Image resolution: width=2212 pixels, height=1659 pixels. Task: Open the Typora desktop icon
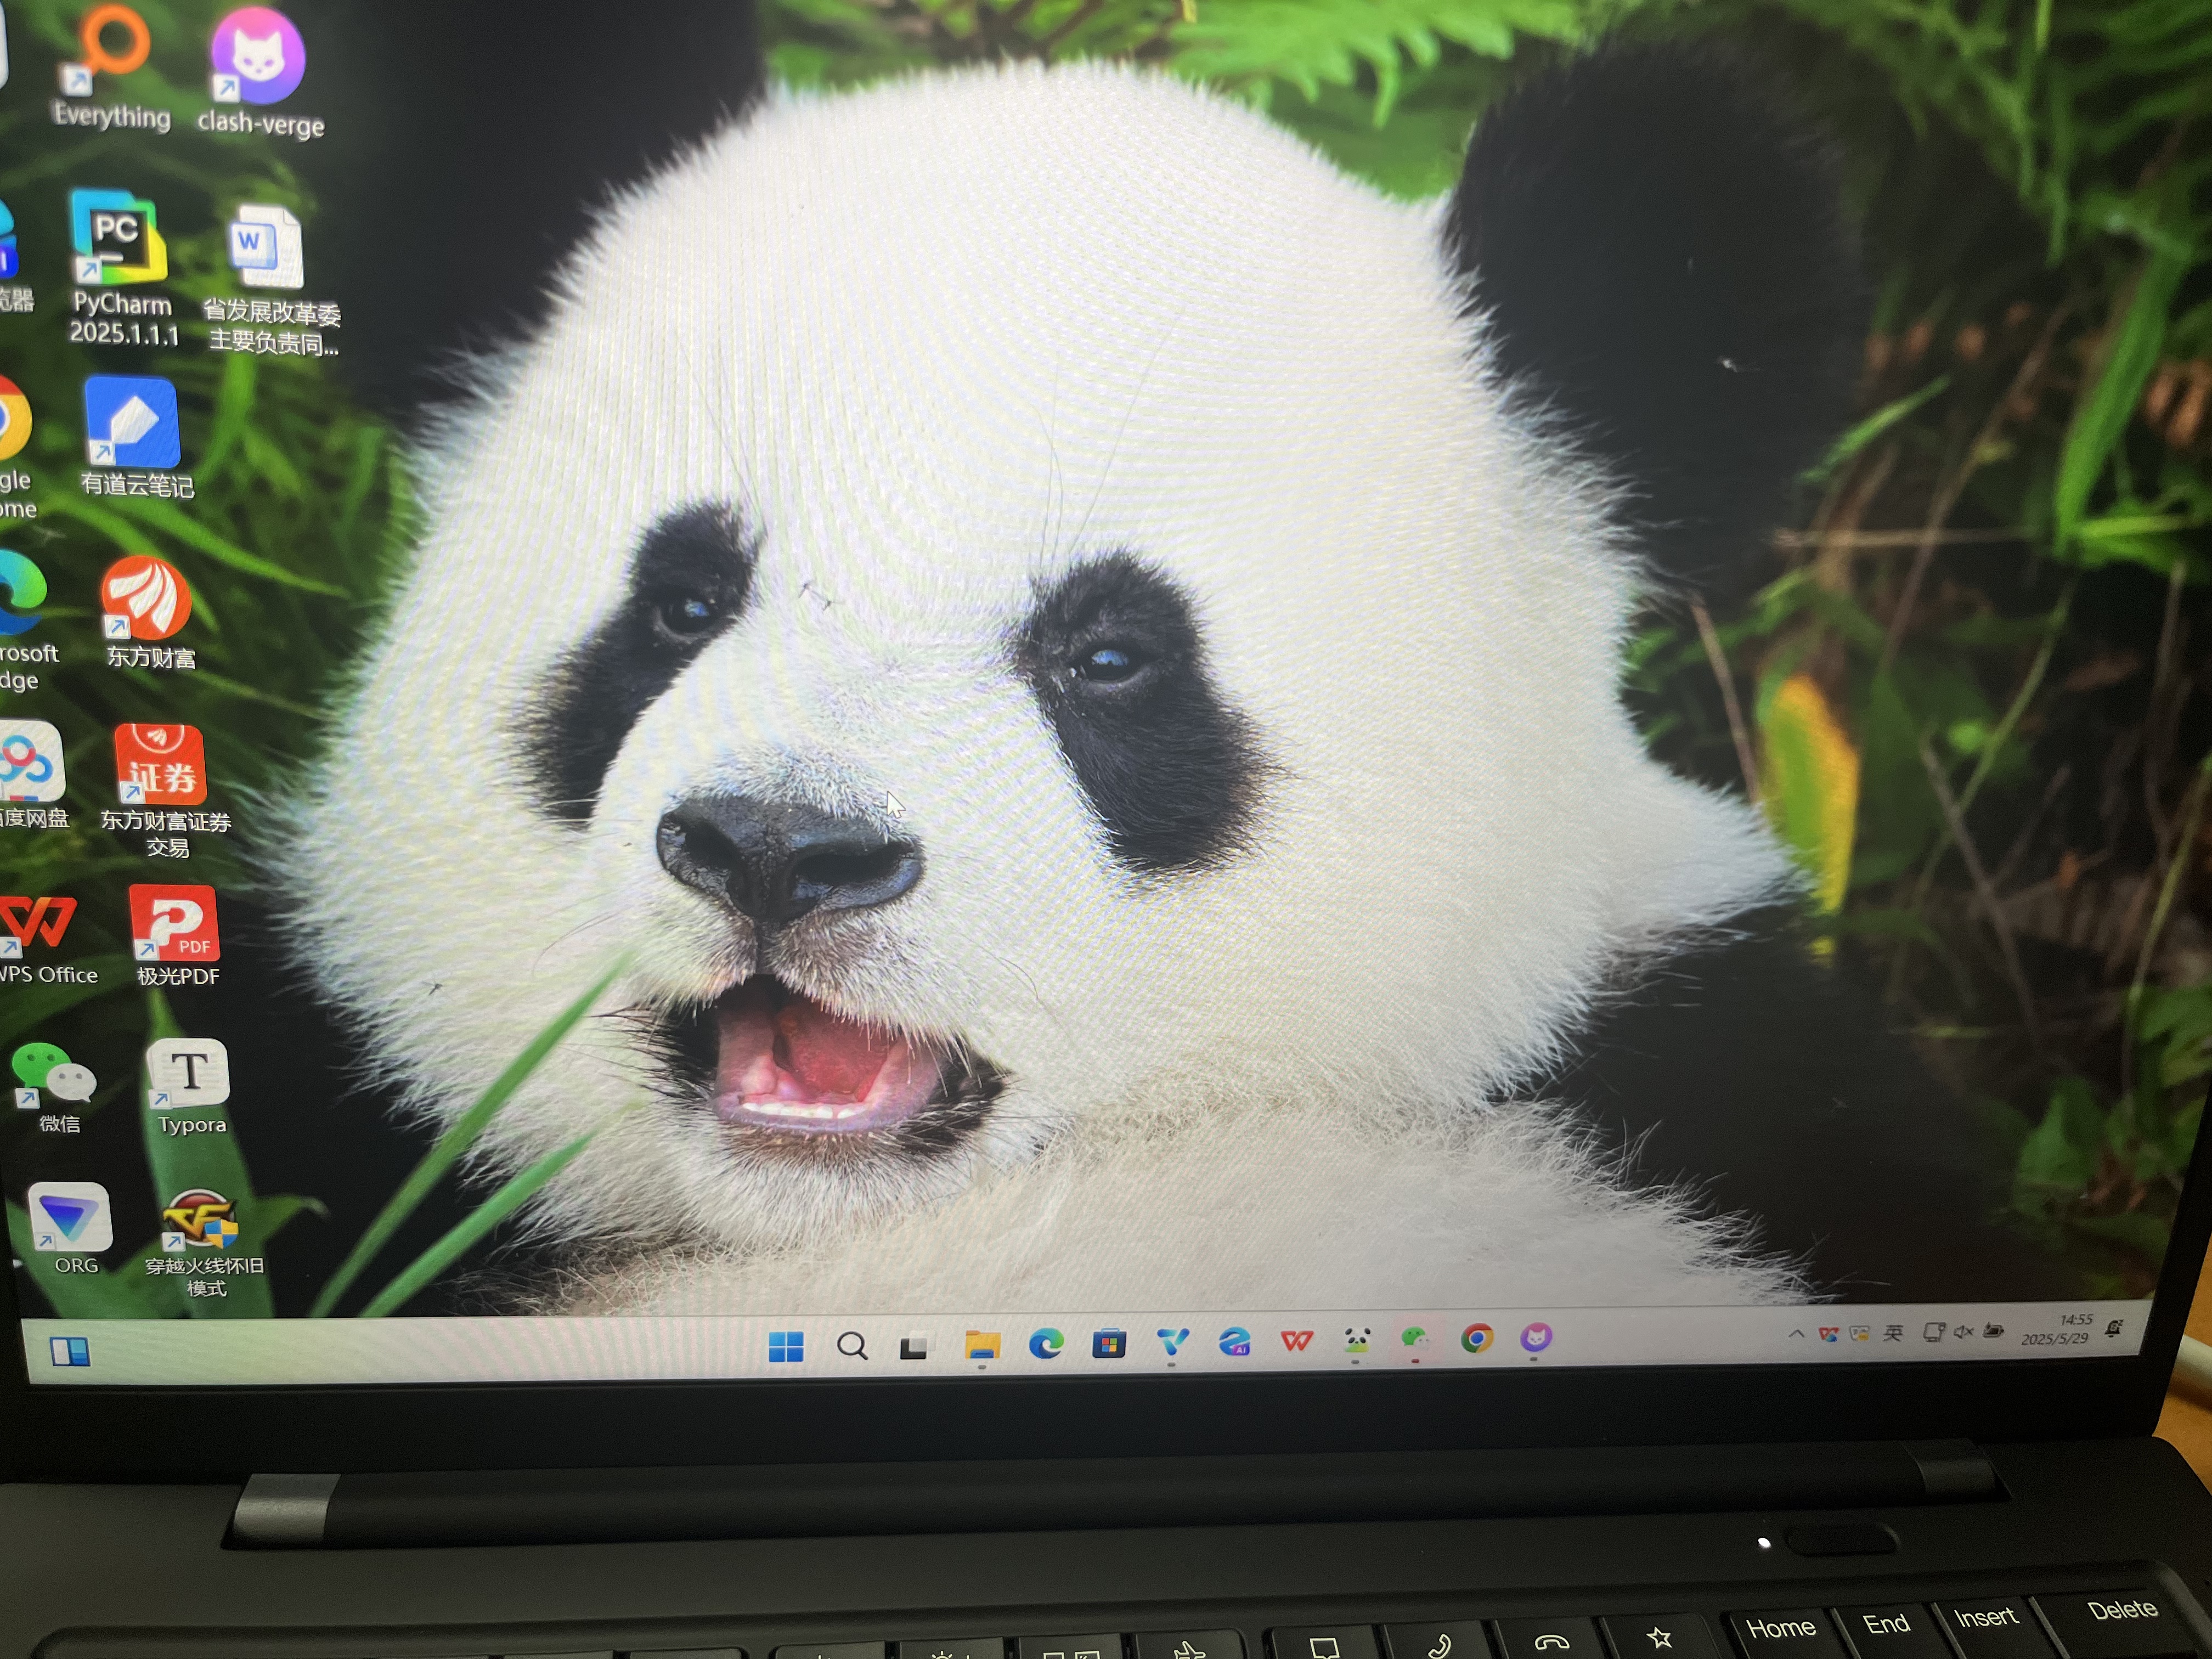[x=188, y=1074]
